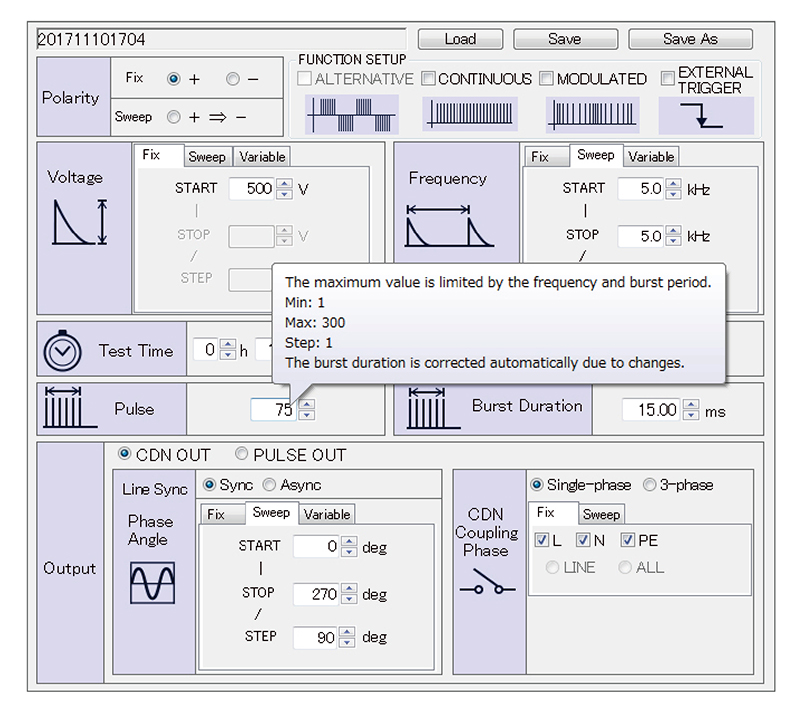Switch to the Voltage Sweep tab
This screenshot has width=800, height=703.
tap(207, 157)
